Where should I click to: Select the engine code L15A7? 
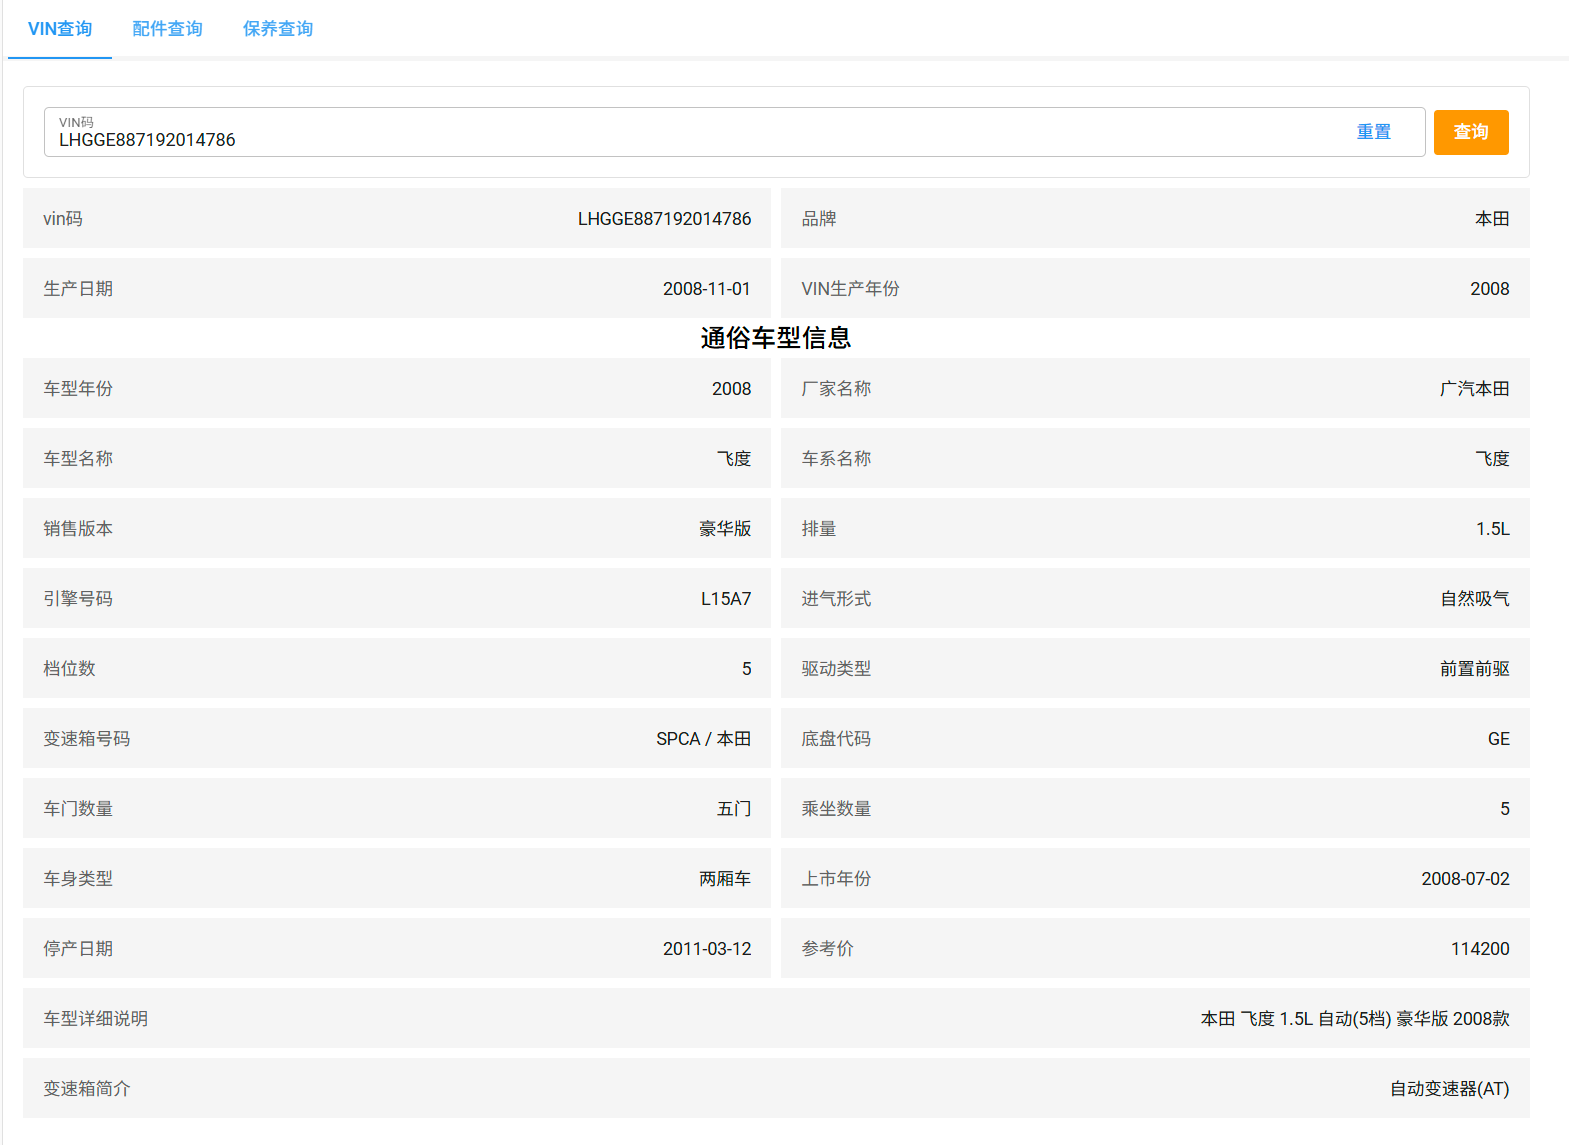coord(726,599)
